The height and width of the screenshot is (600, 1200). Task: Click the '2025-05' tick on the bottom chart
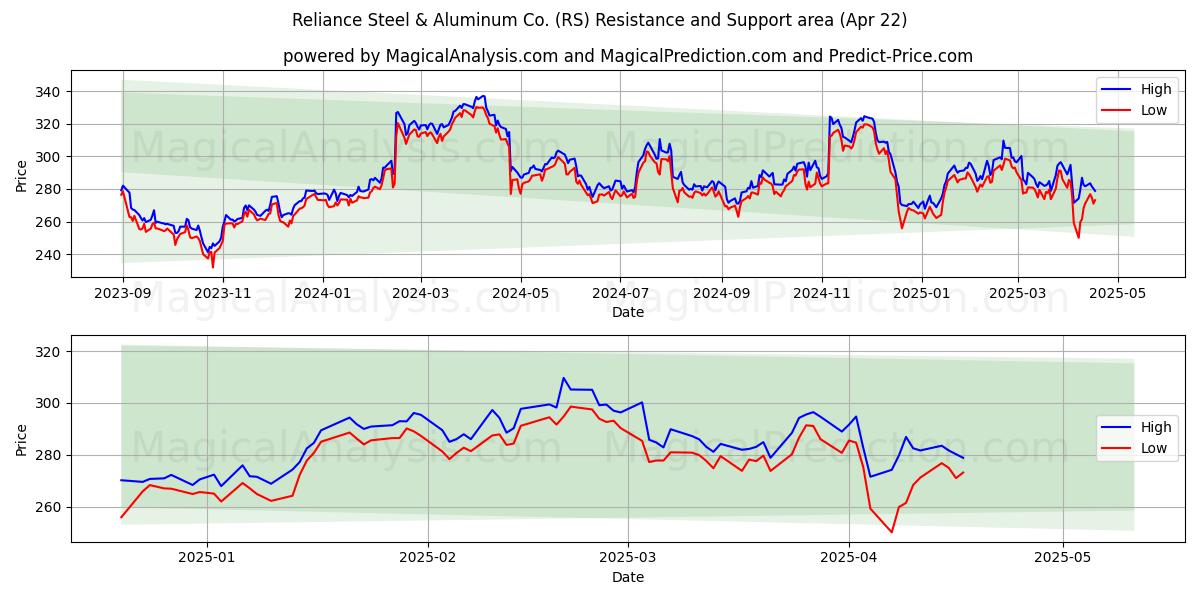1063,558
